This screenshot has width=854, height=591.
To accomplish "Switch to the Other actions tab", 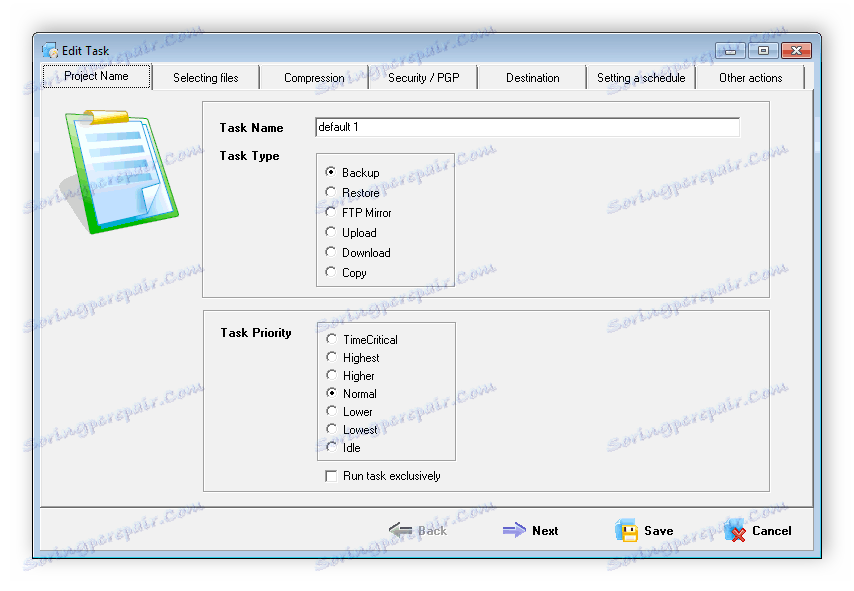I will tap(750, 77).
